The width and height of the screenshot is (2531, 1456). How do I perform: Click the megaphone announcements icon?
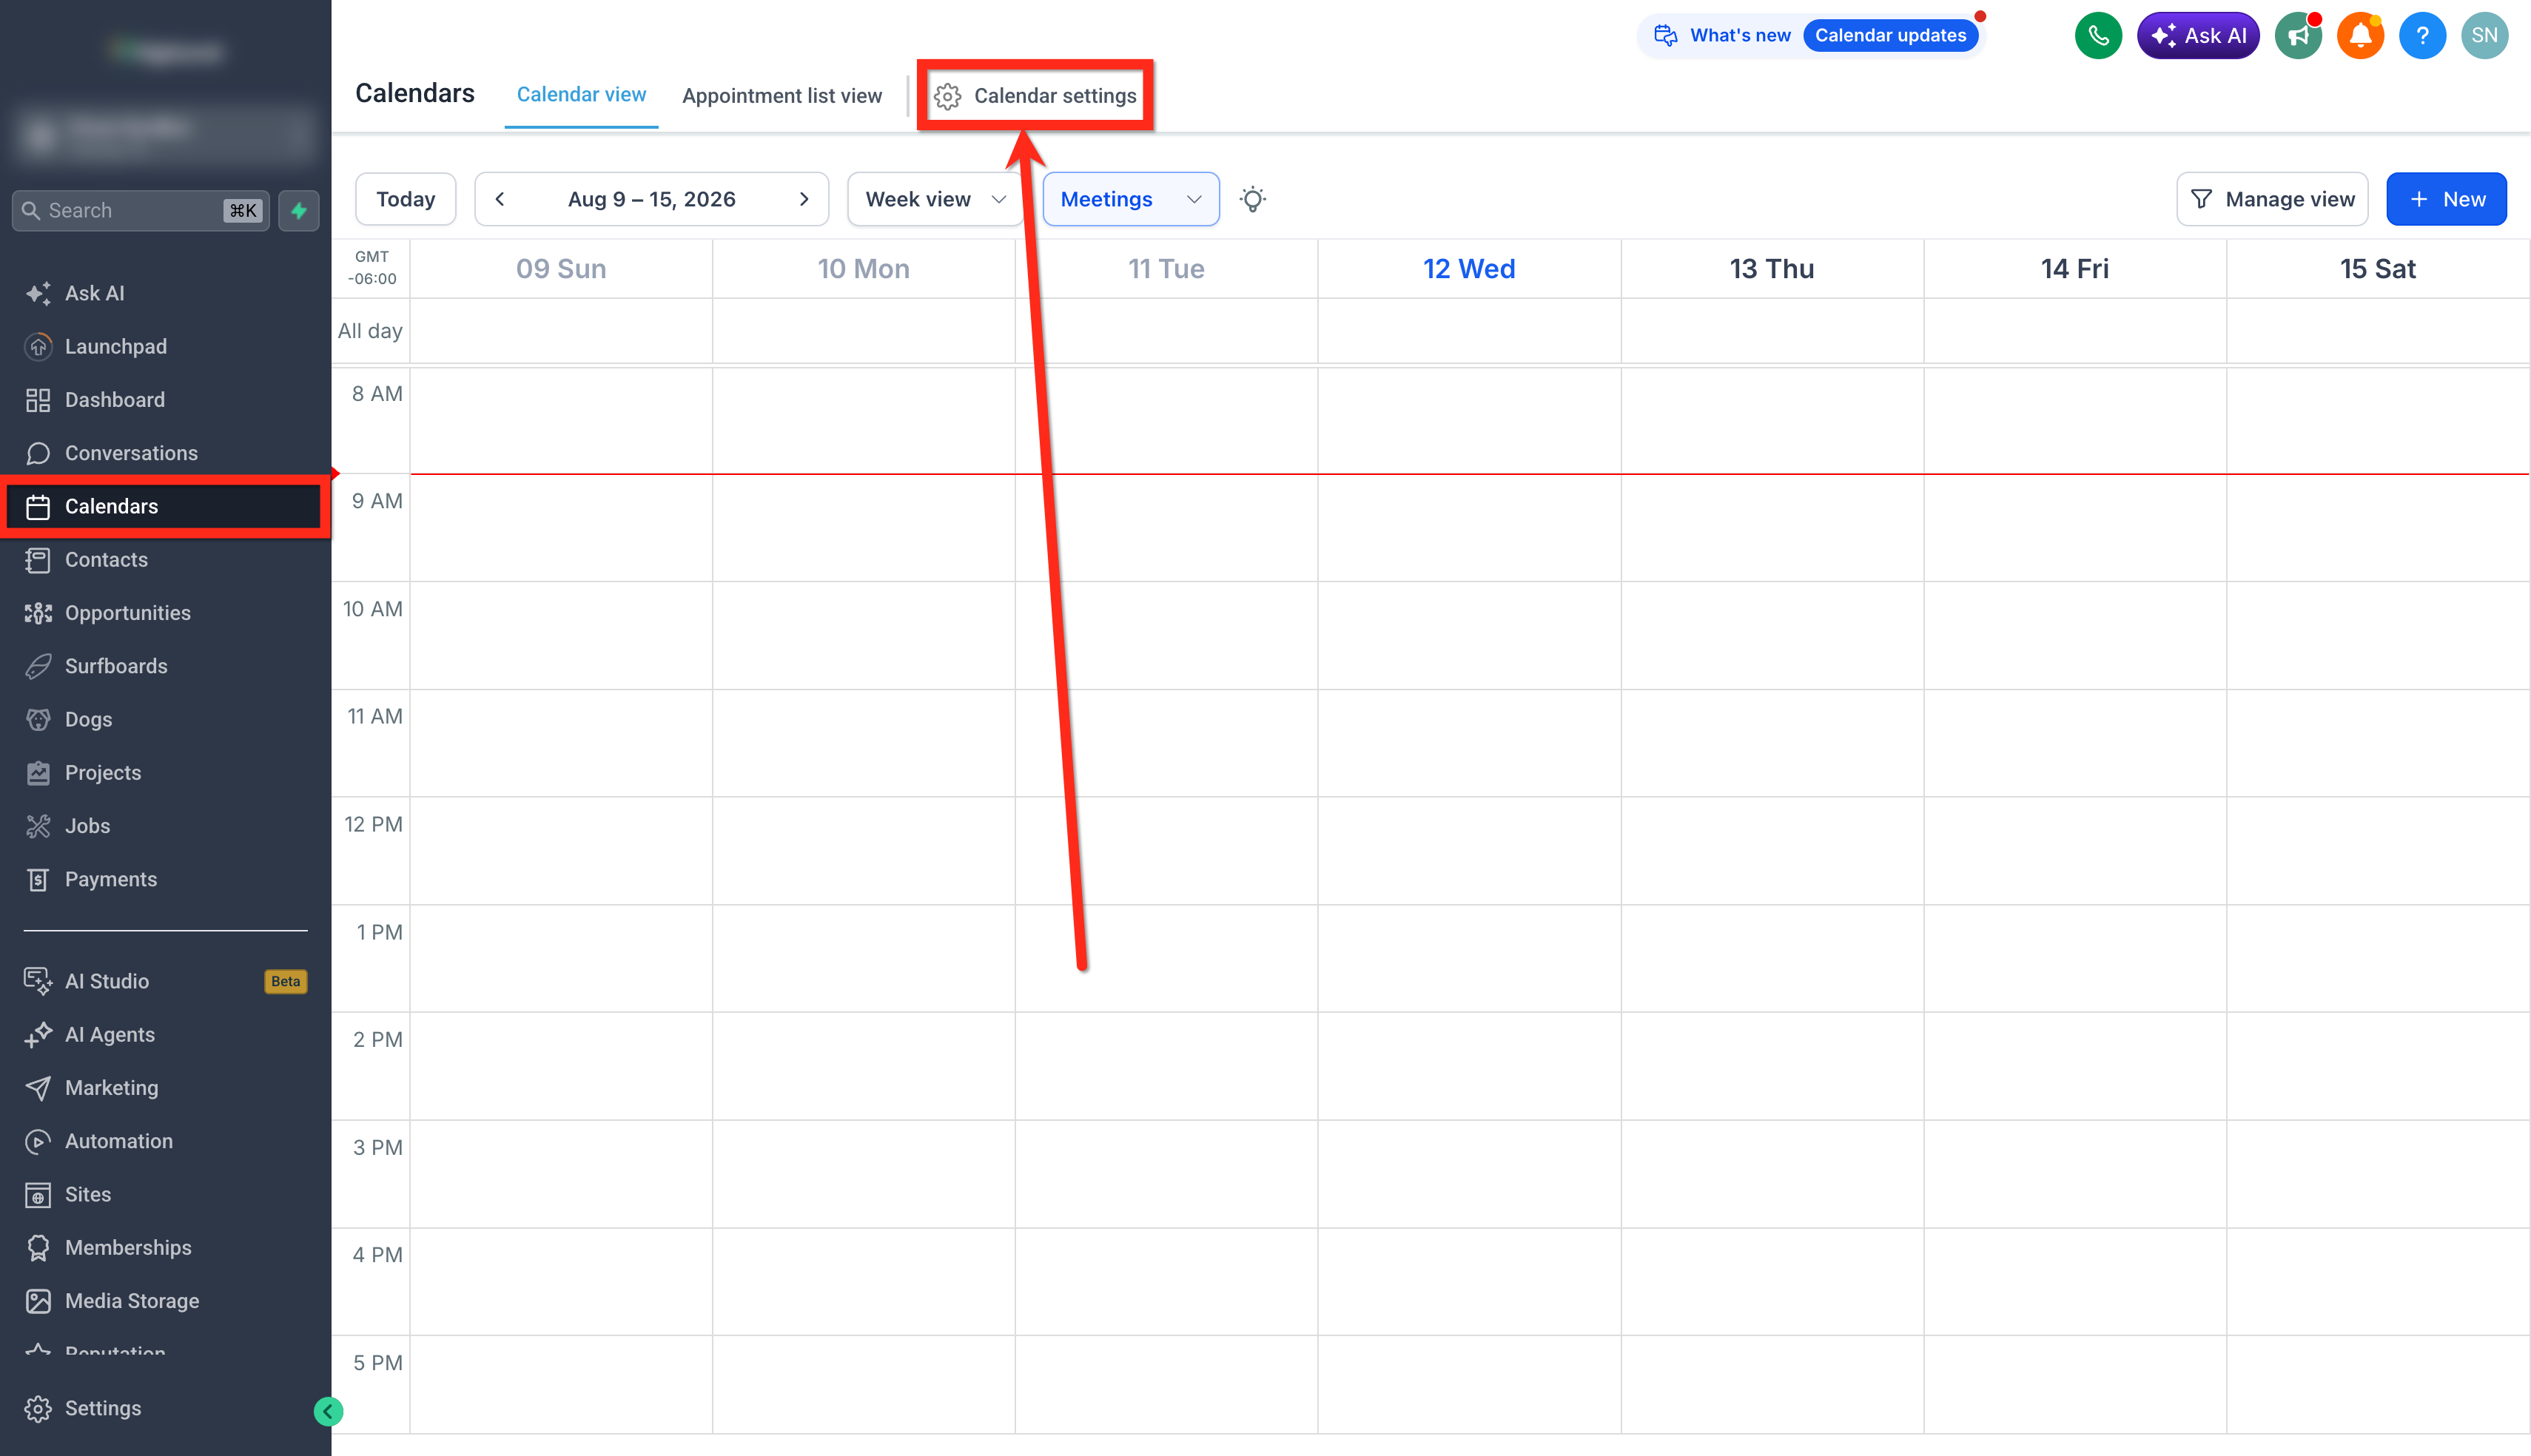[2298, 36]
